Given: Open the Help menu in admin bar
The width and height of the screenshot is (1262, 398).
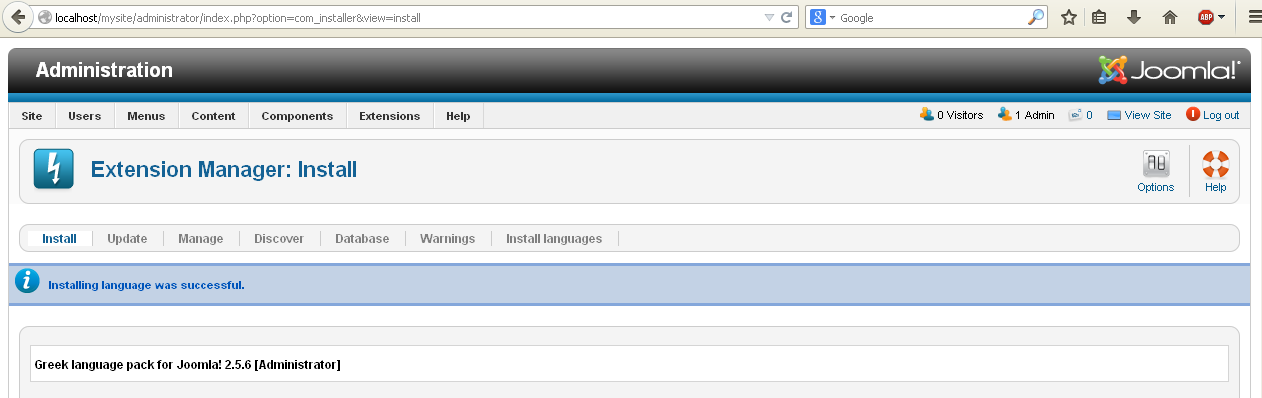Looking at the screenshot, I should tap(458, 116).
